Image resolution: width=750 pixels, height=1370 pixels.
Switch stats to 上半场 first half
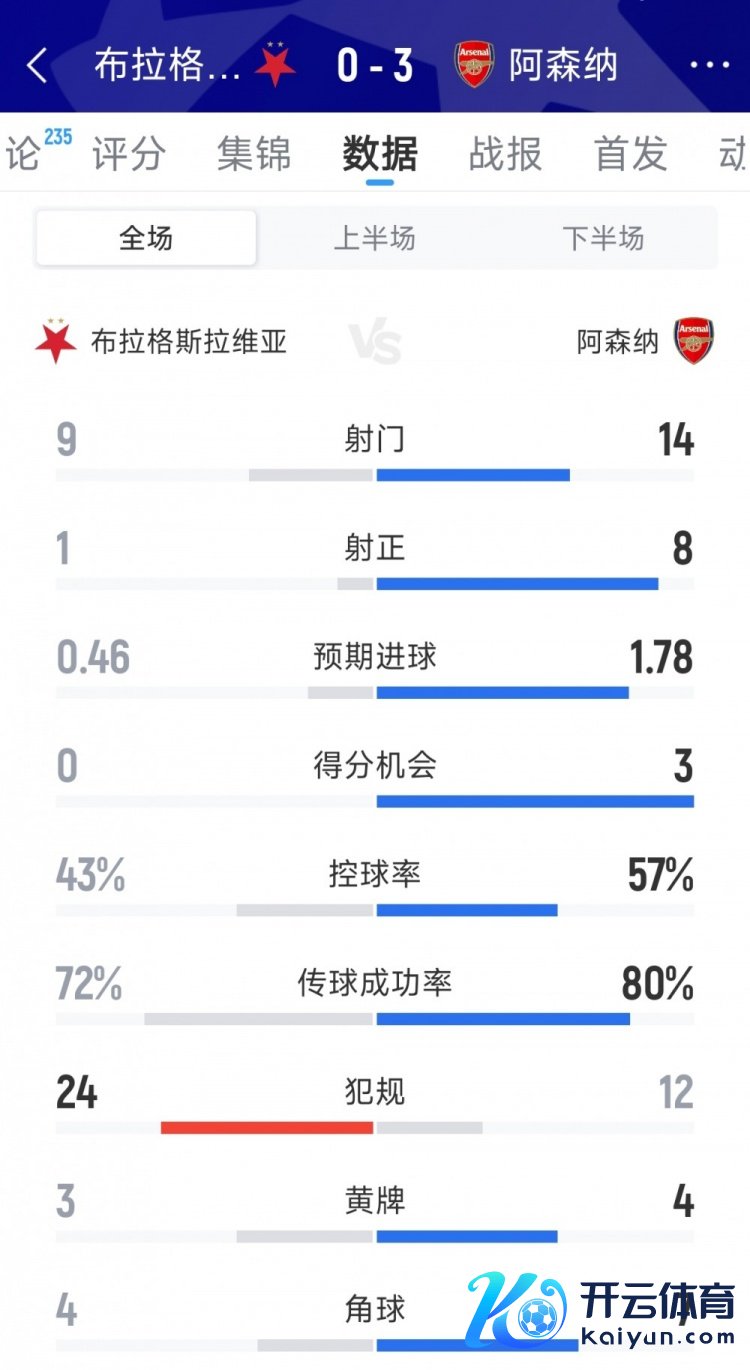pyautogui.click(x=374, y=238)
